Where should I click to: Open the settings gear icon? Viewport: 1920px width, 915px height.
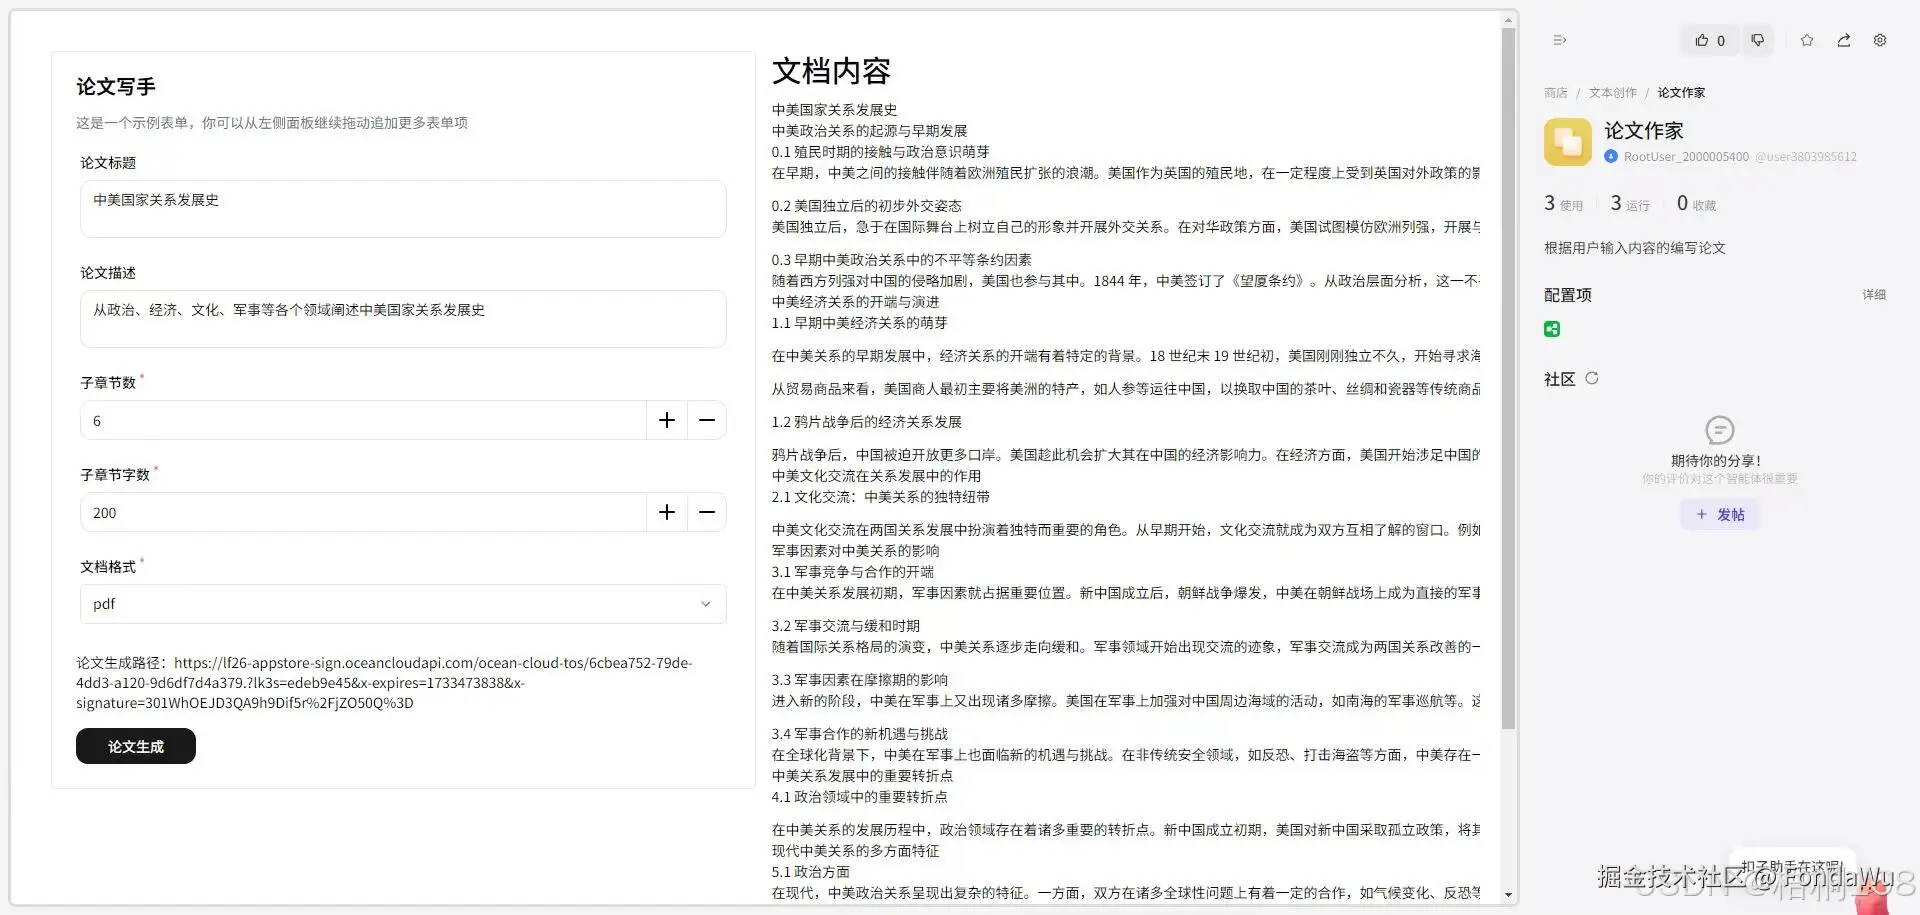pos(1879,40)
